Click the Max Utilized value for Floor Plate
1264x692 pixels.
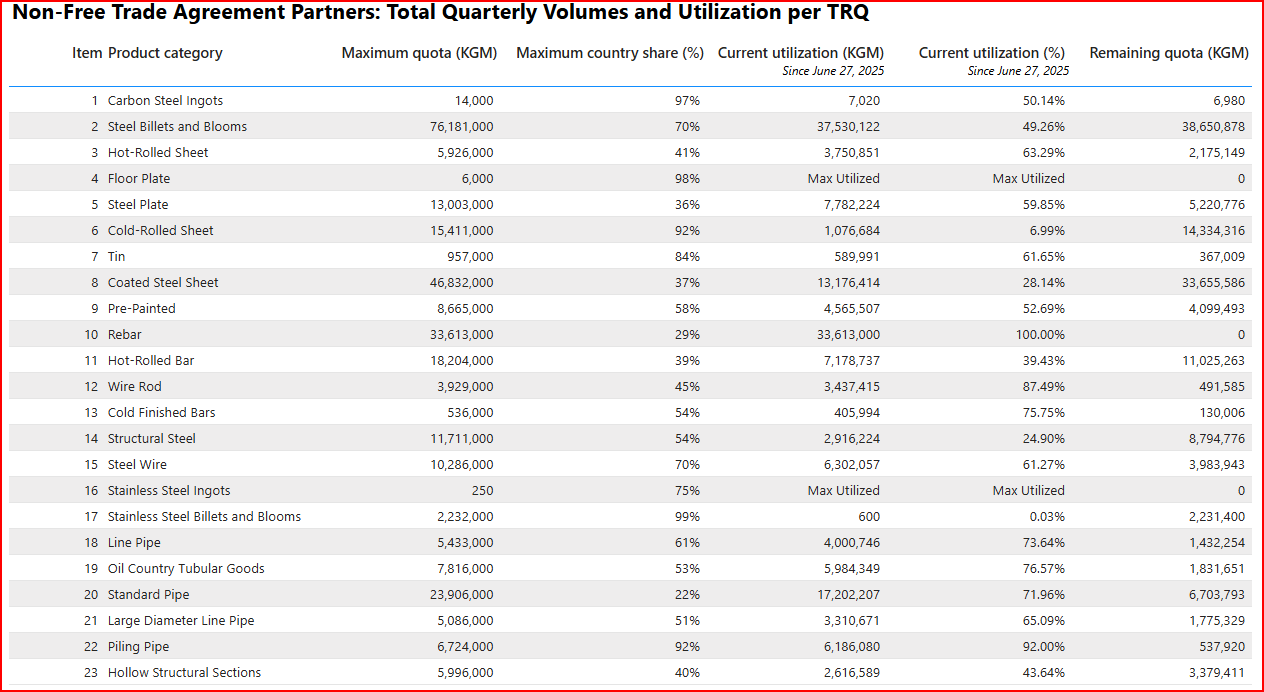pyautogui.click(x=847, y=178)
